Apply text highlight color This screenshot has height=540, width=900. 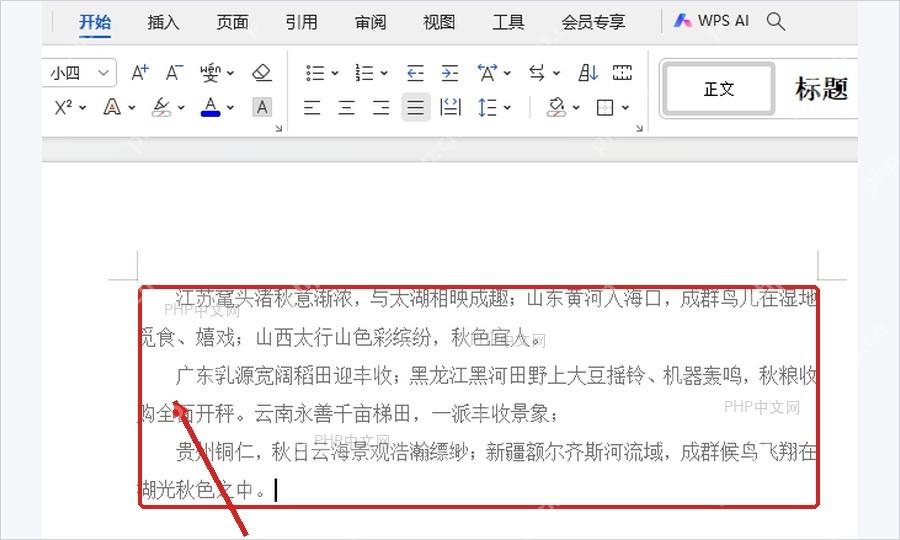pos(161,107)
